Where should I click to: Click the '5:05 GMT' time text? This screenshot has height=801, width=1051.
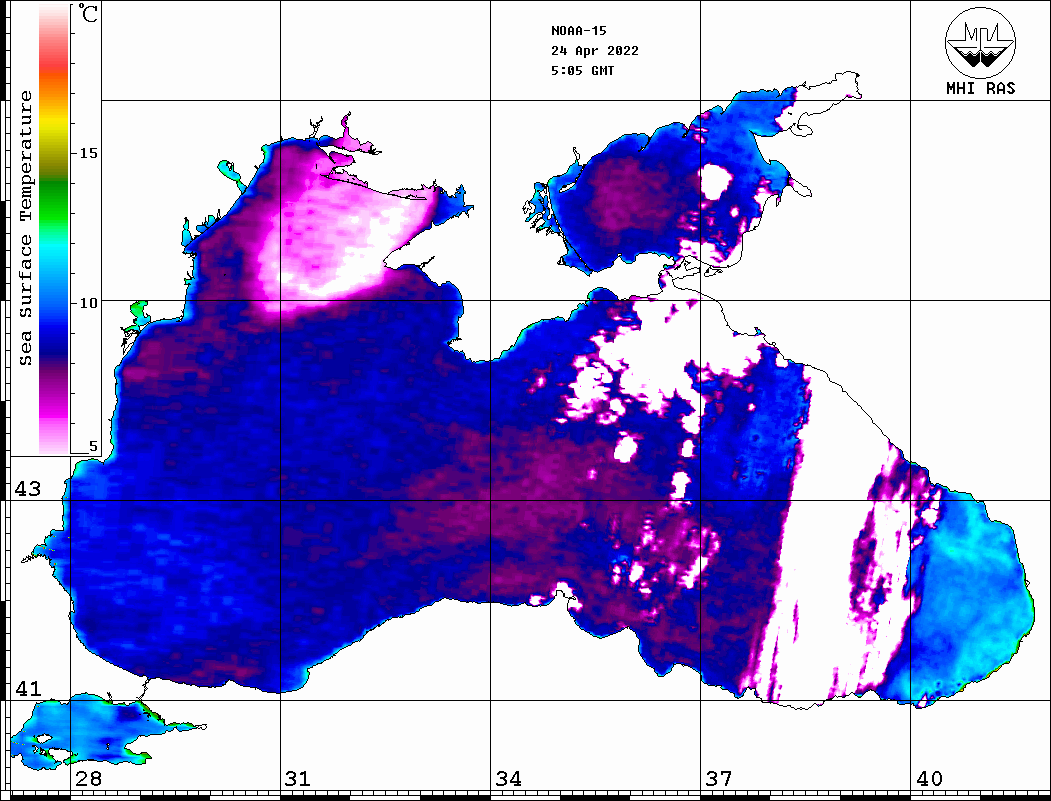(x=582, y=70)
